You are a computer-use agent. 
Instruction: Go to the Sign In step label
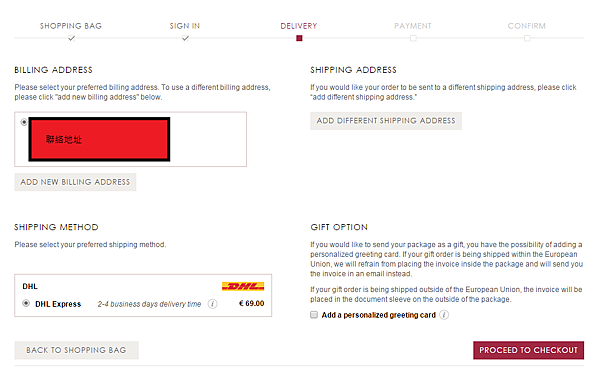point(185,26)
